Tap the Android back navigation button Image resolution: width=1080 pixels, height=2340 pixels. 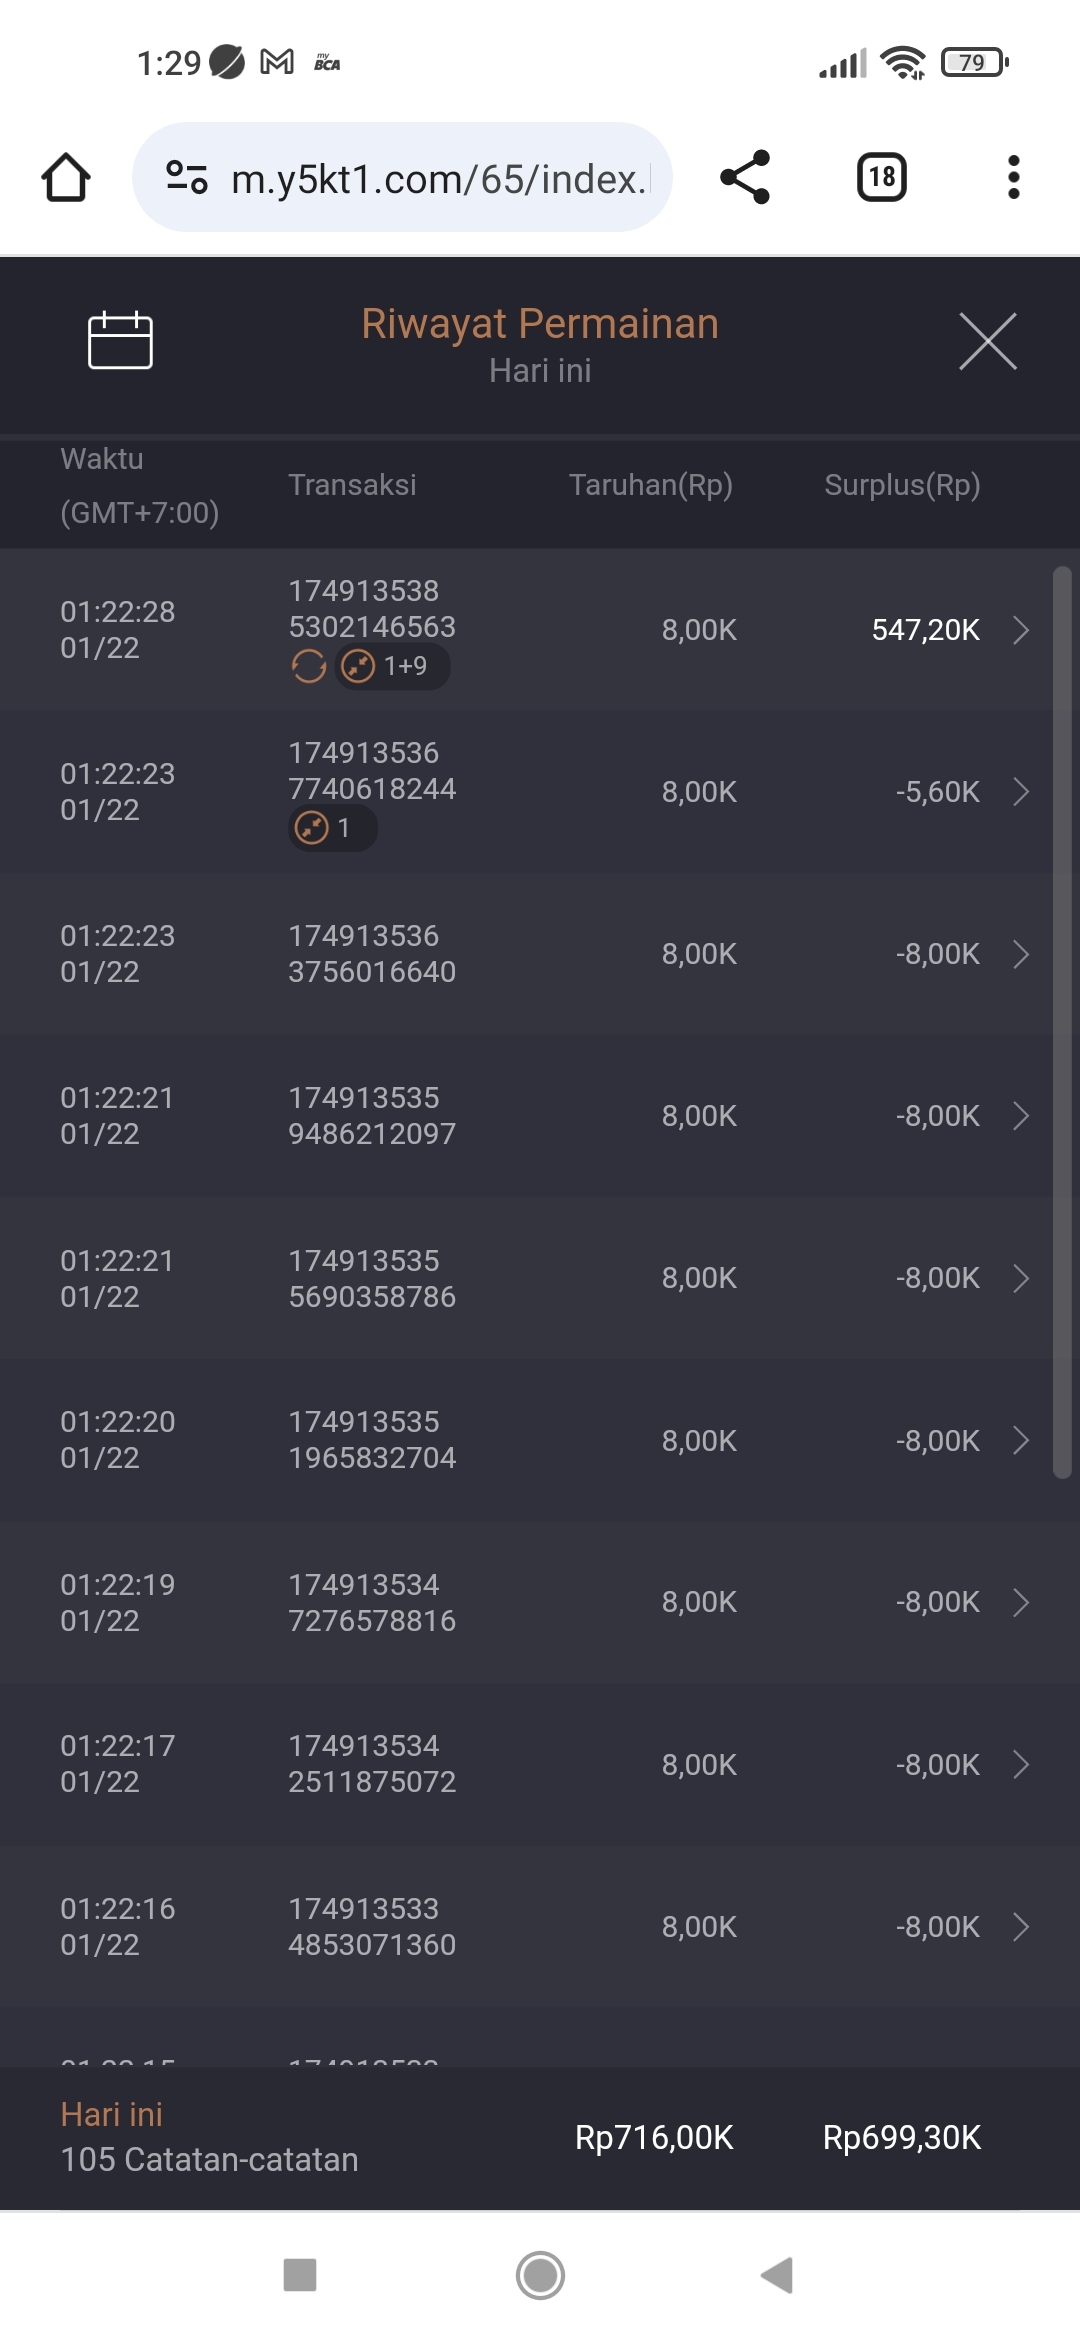pyautogui.click(x=777, y=2275)
